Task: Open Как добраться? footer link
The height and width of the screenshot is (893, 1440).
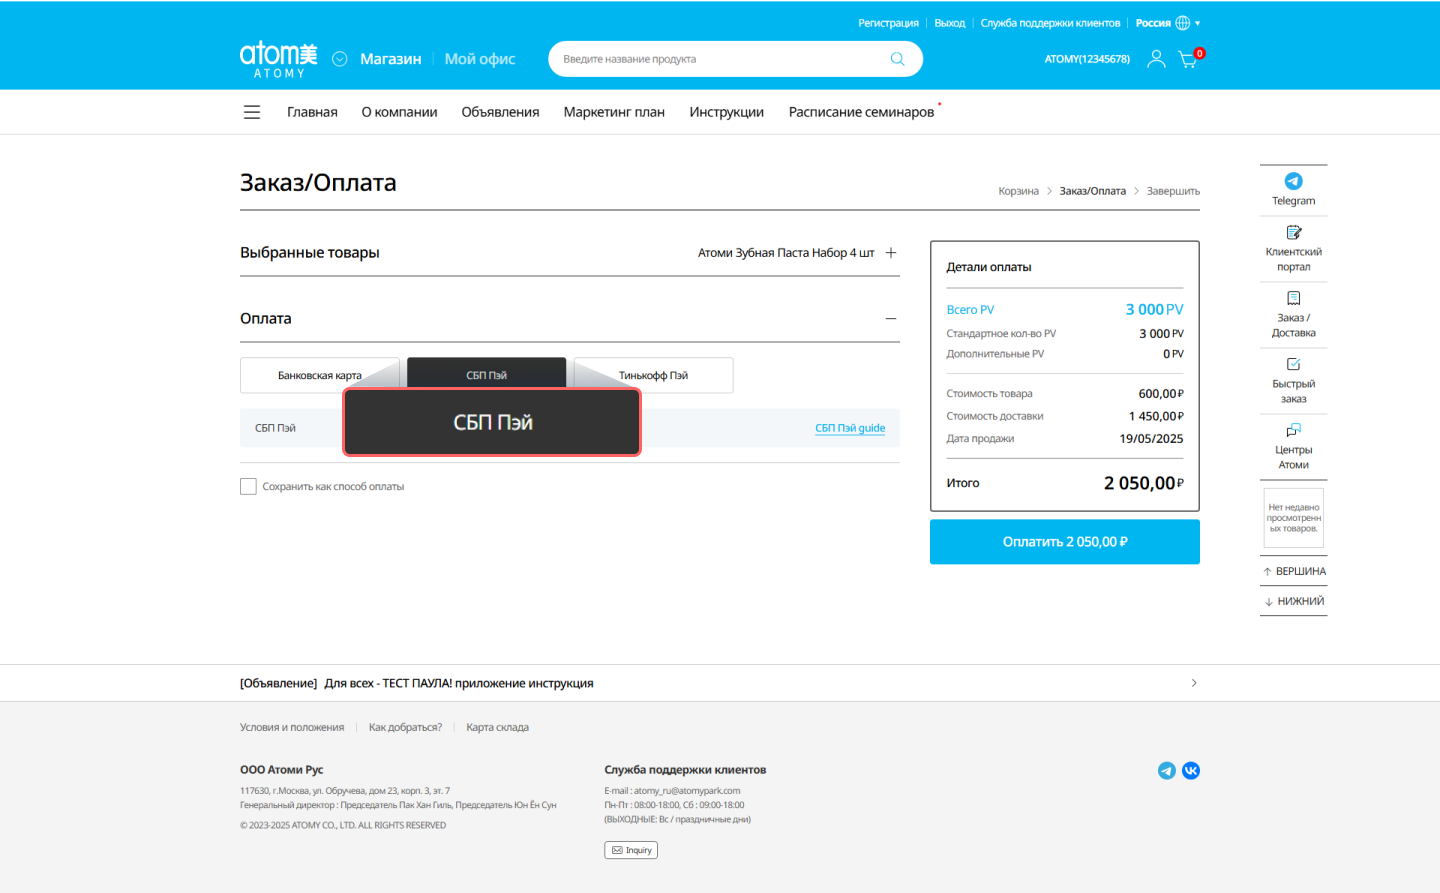Action: tap(405, 727)
